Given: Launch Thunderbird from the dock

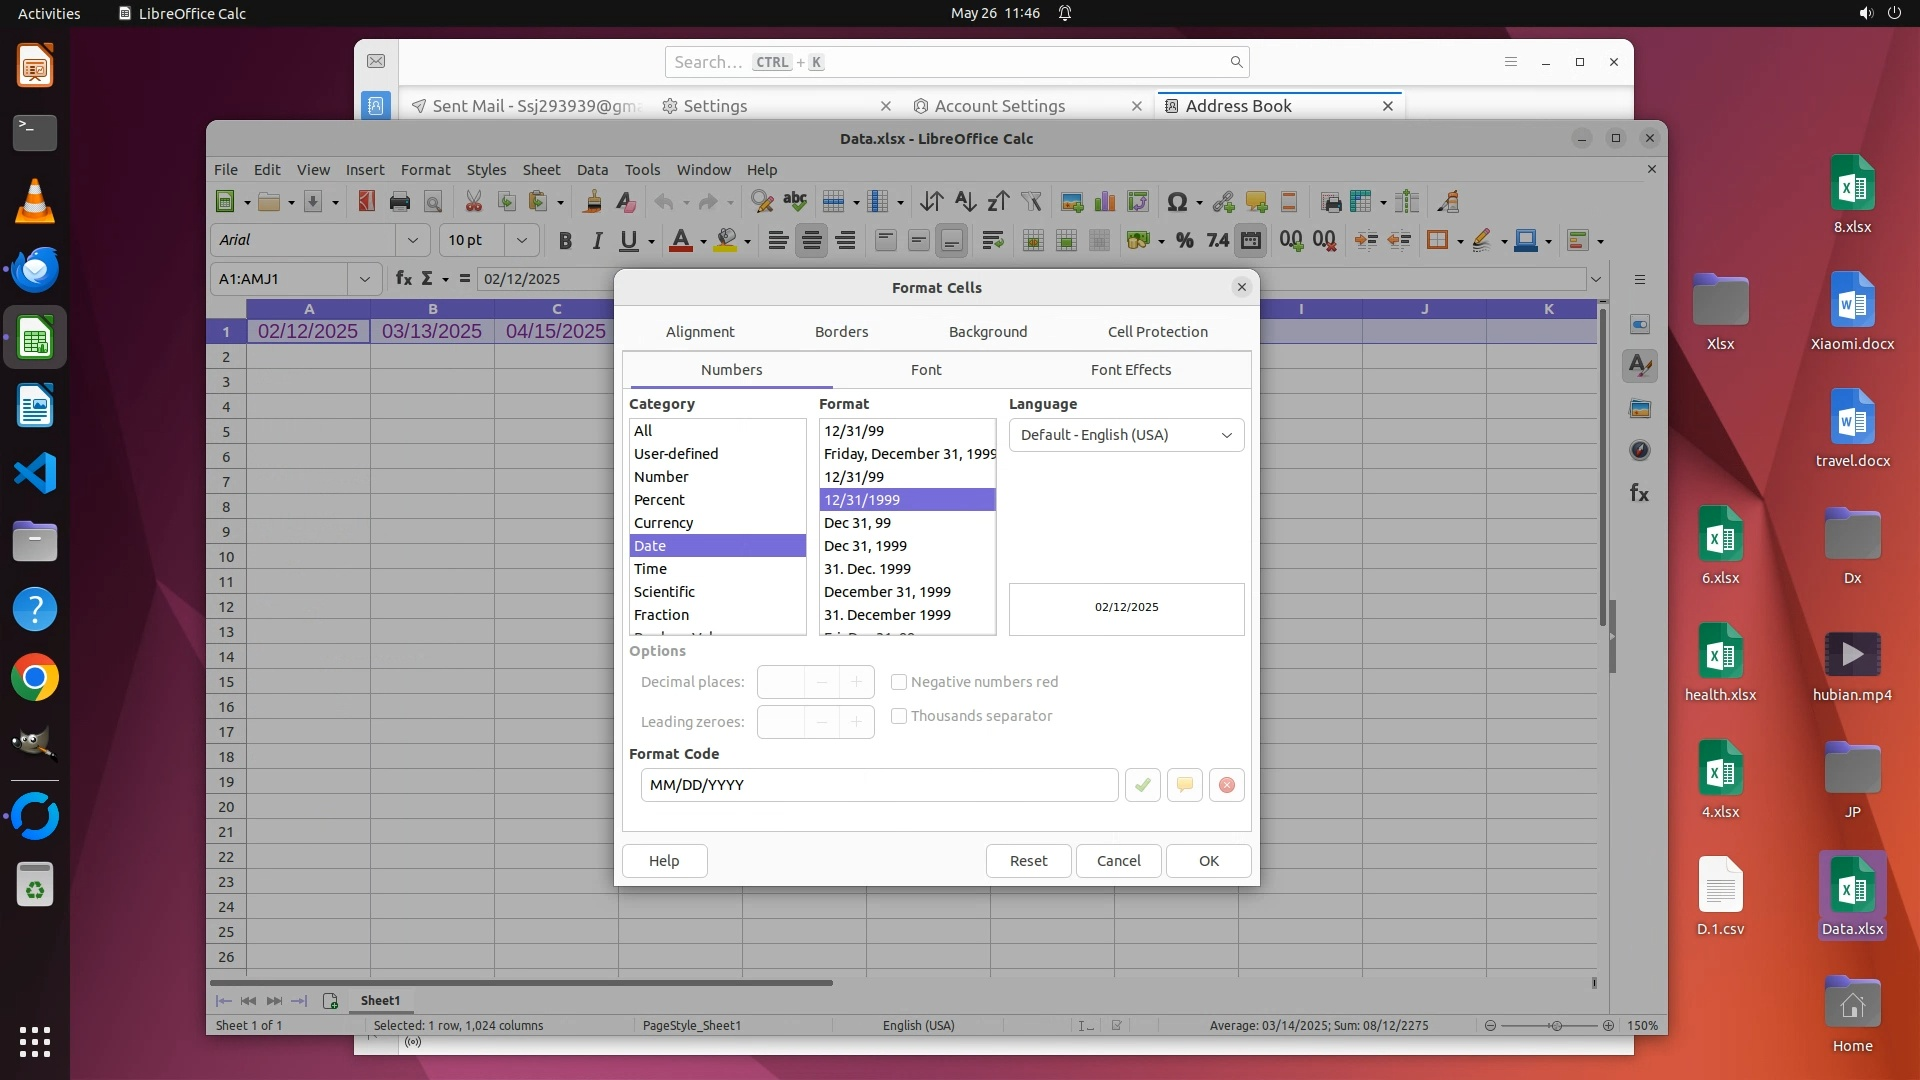Looking at the screenshot, I should [35, 269].
